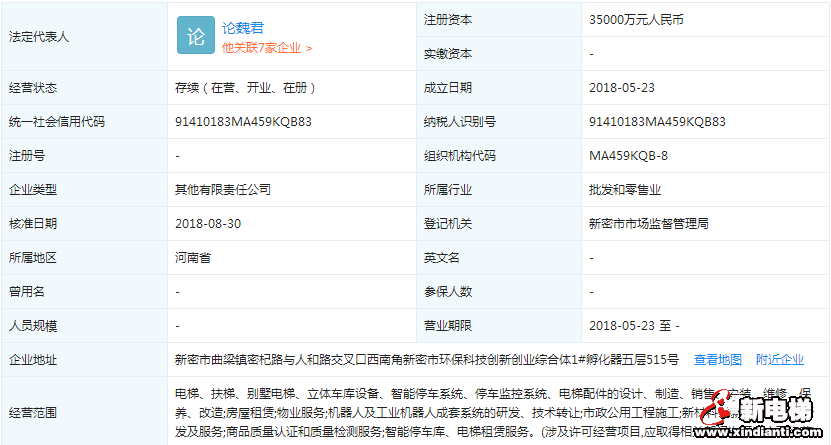The image size is (831, 445).
Task: Click the company address text
Action: (427, 359)
